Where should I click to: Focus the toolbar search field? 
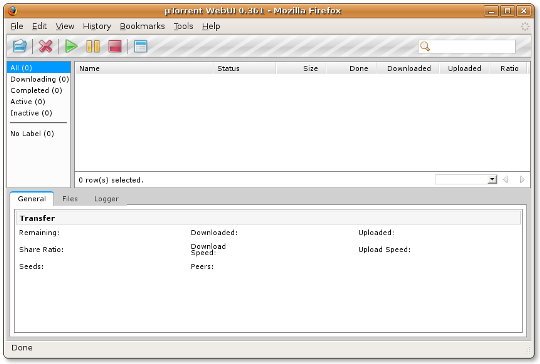coord(467,46)
